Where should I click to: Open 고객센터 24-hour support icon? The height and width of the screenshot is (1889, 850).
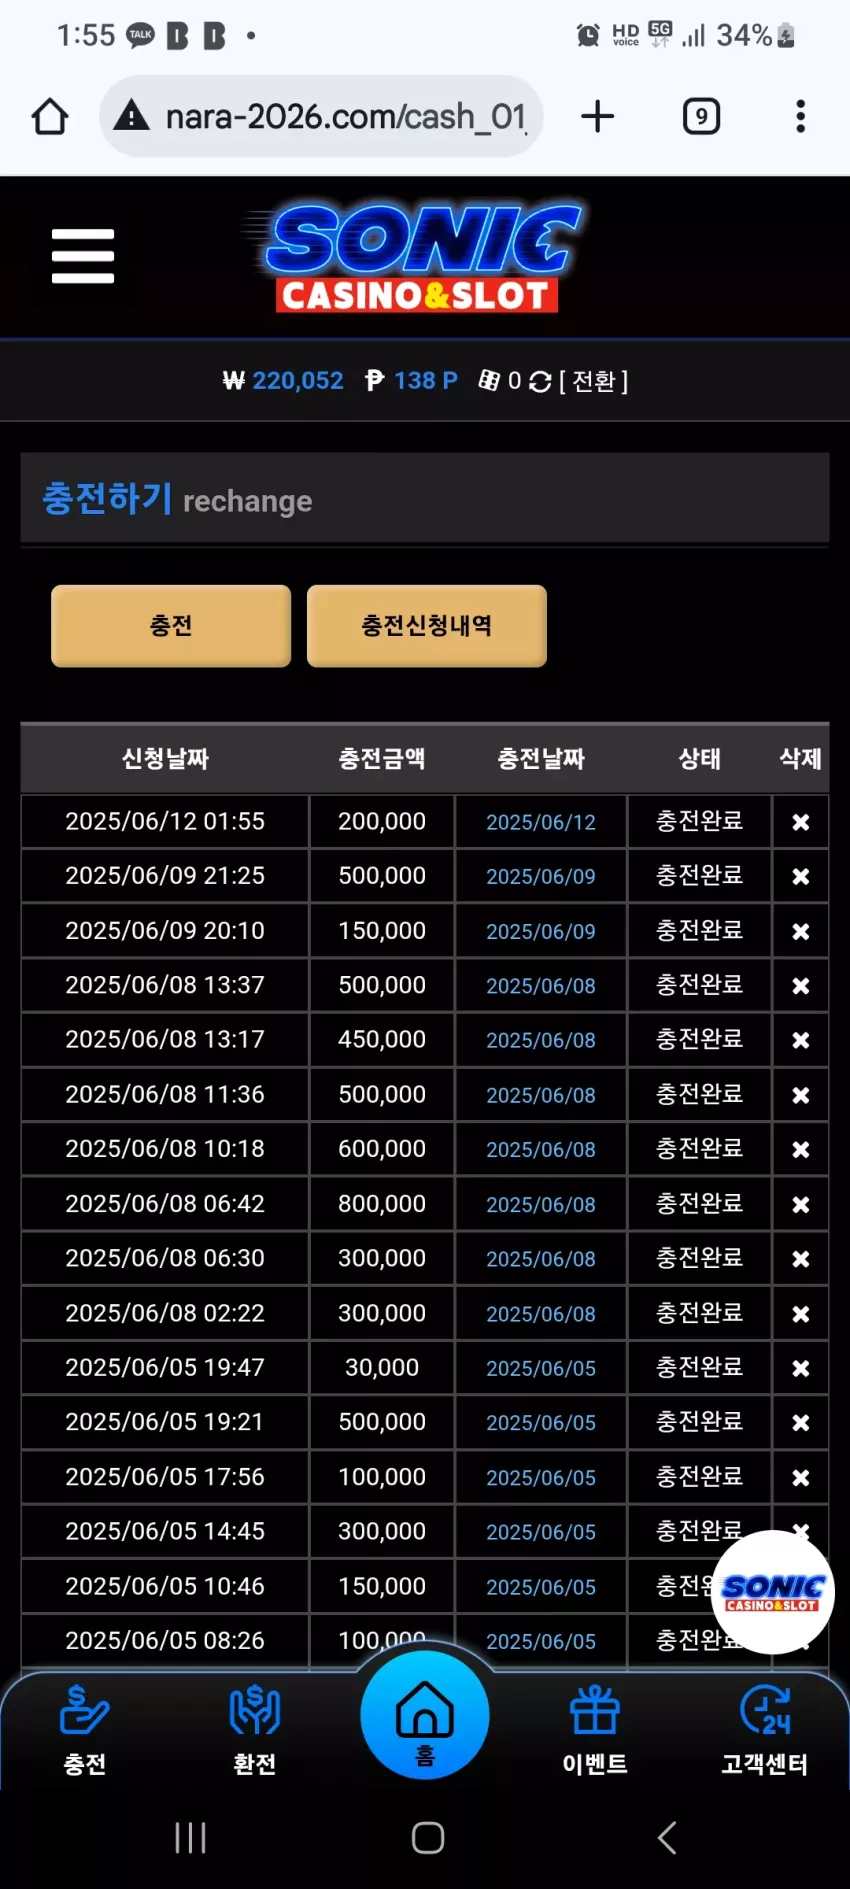point(765,1731)
